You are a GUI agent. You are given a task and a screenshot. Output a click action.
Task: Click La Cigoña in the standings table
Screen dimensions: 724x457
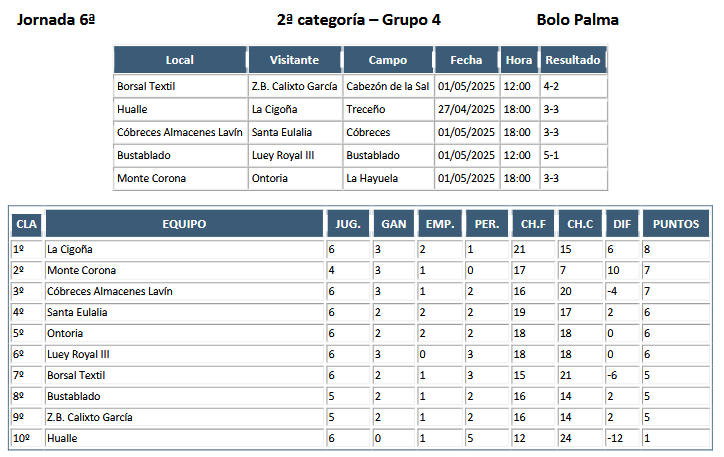pyautogui.click(x=70, y=249)
